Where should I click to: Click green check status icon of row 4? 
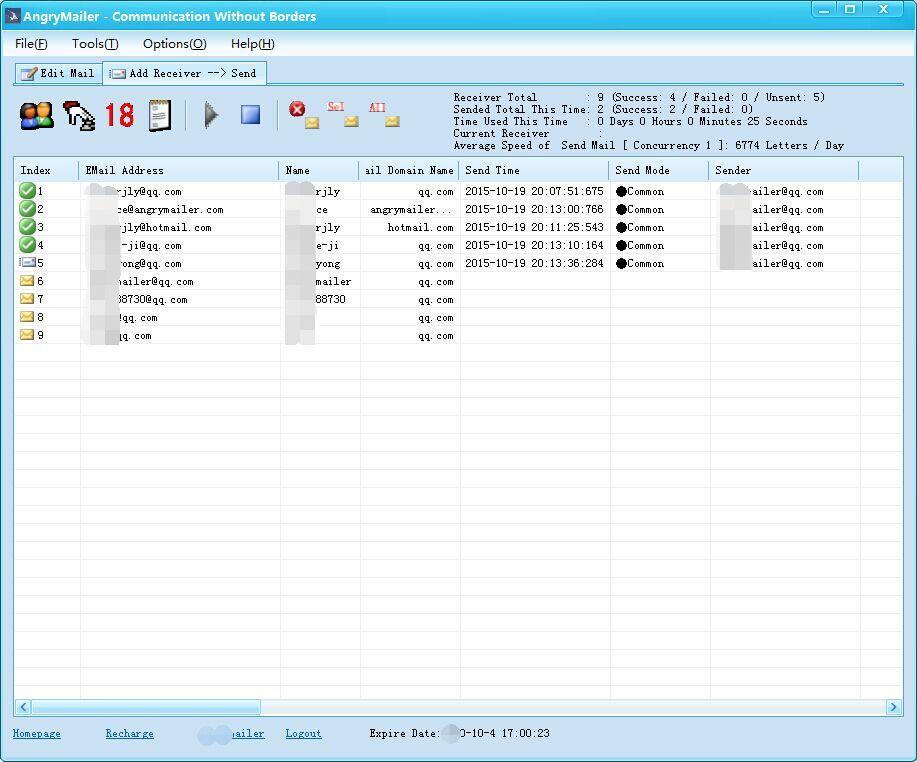(x=27, y=244)
